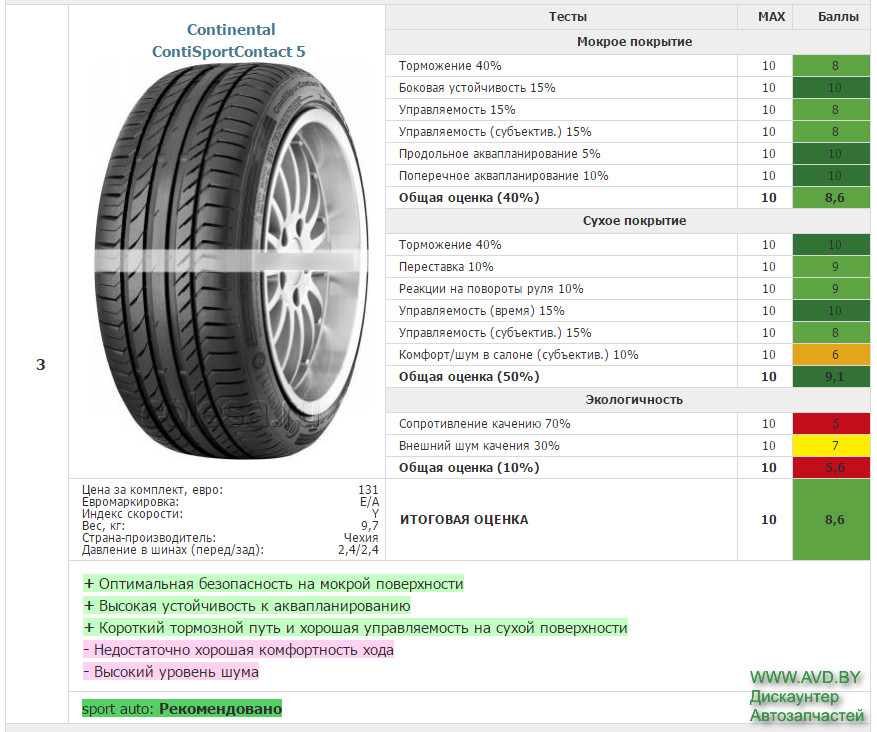Click "Продольное аквапланирование 5%" row label
The image size is (877, 732).
(x=499, y=154)
